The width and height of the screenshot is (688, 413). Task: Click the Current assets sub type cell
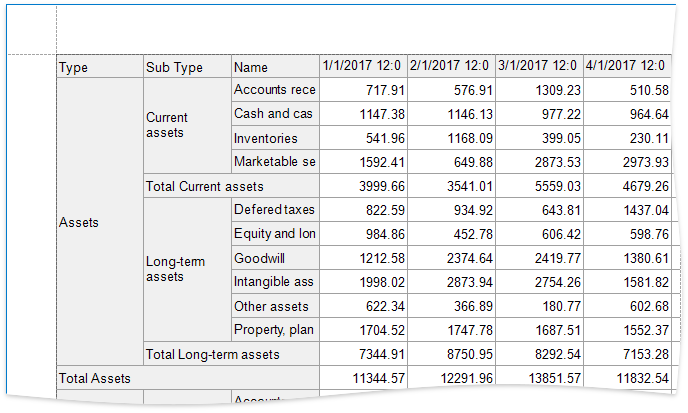click(187, 125)
